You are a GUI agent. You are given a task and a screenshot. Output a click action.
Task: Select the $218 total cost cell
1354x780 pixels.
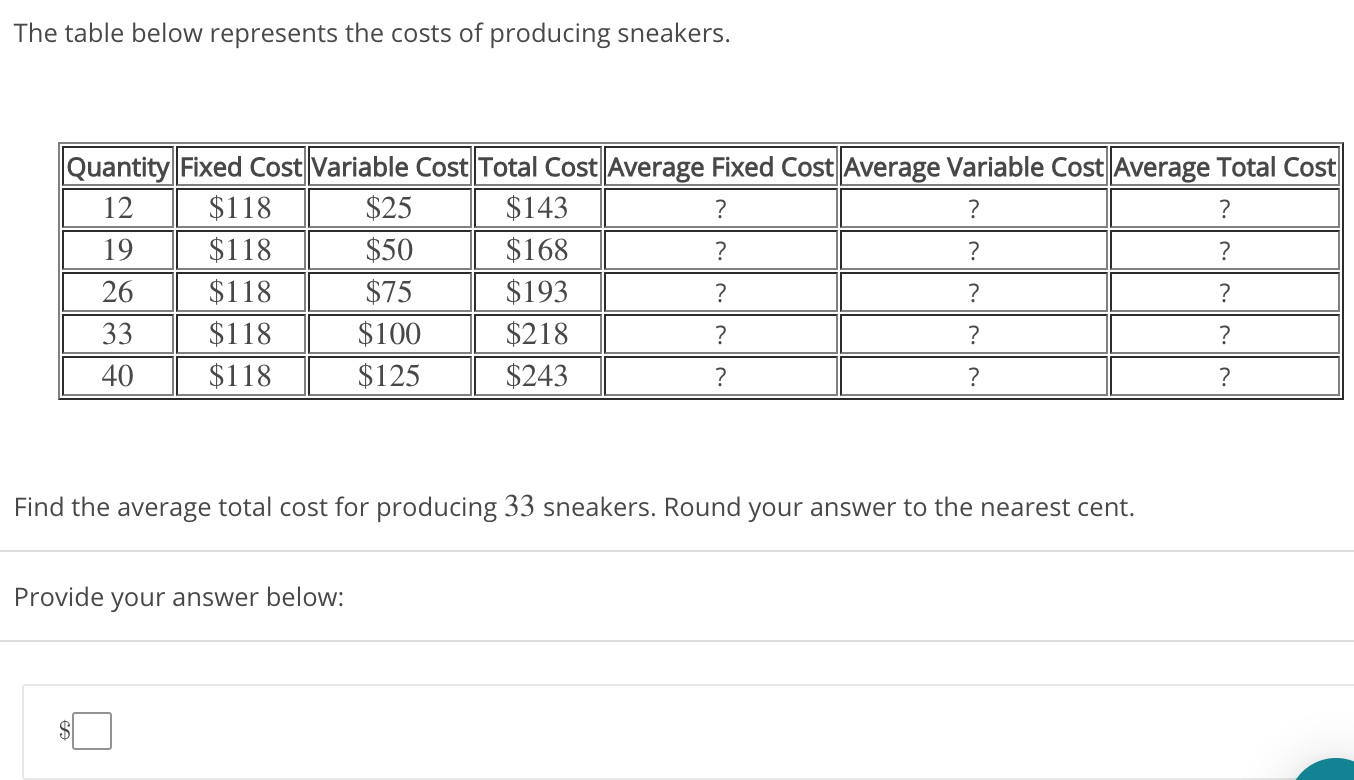537,334
